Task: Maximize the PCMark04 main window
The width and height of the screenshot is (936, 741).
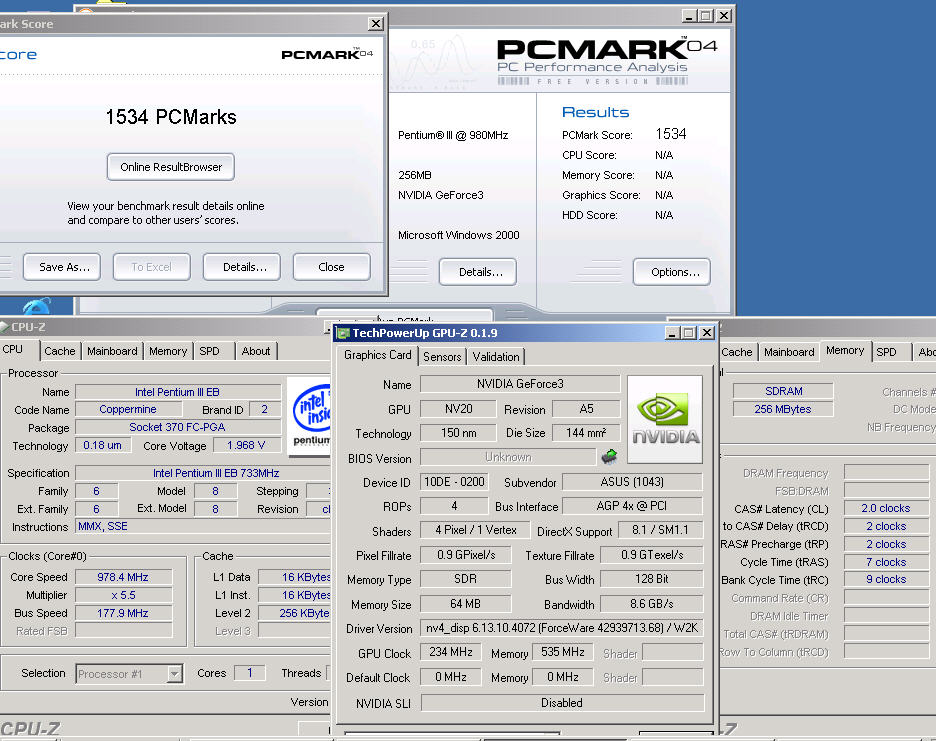Action: click(706, 16)
